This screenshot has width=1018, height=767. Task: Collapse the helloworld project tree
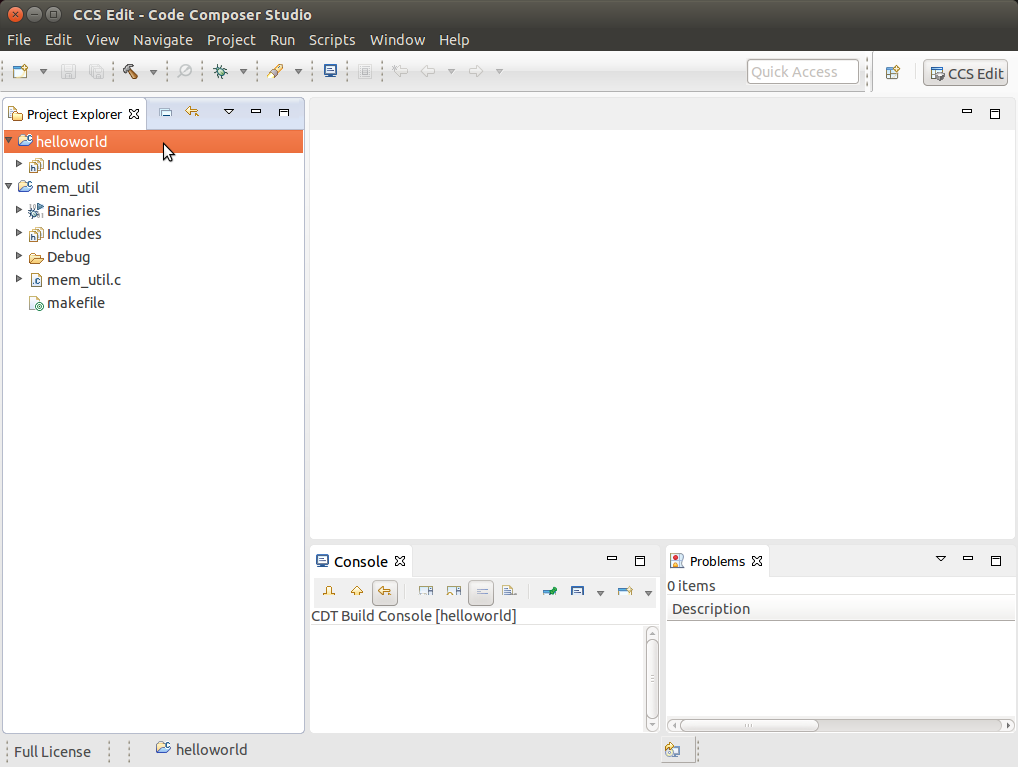tap(9, 142)
